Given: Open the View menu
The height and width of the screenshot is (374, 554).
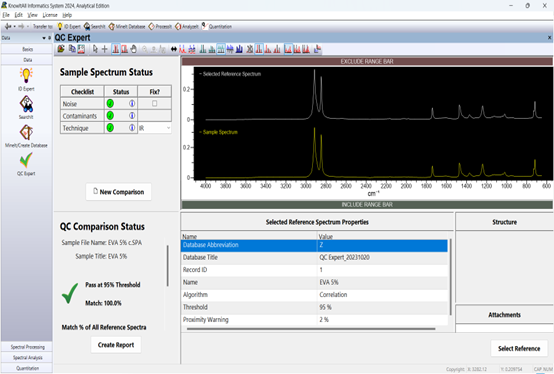Looking at the screenshot, I should coord(33,15).
